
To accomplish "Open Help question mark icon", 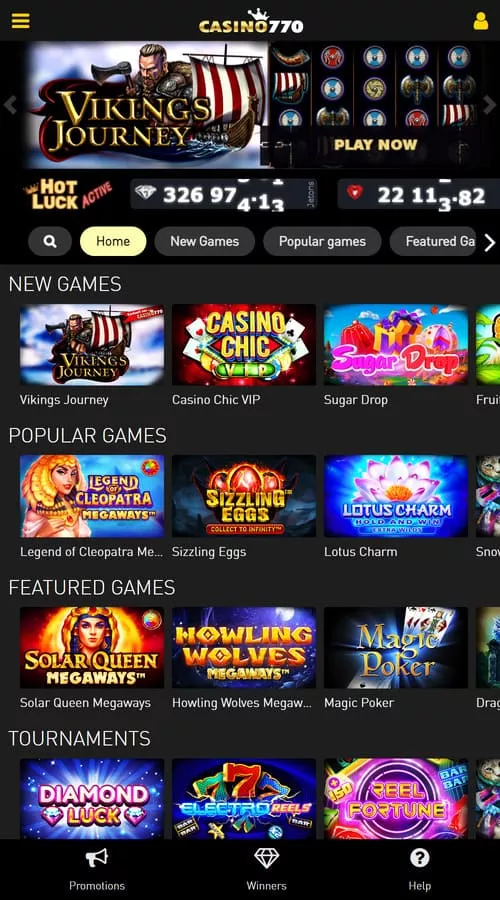I will click(x=420, y=859).
